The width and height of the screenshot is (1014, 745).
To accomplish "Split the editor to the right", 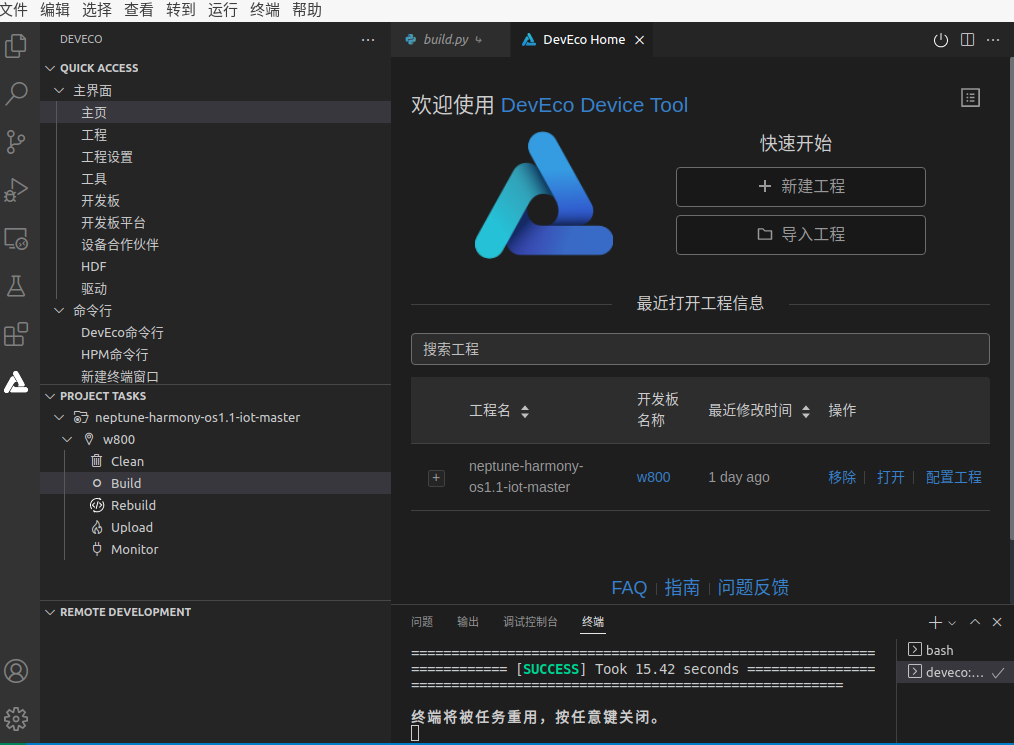I will coord(967,40).
